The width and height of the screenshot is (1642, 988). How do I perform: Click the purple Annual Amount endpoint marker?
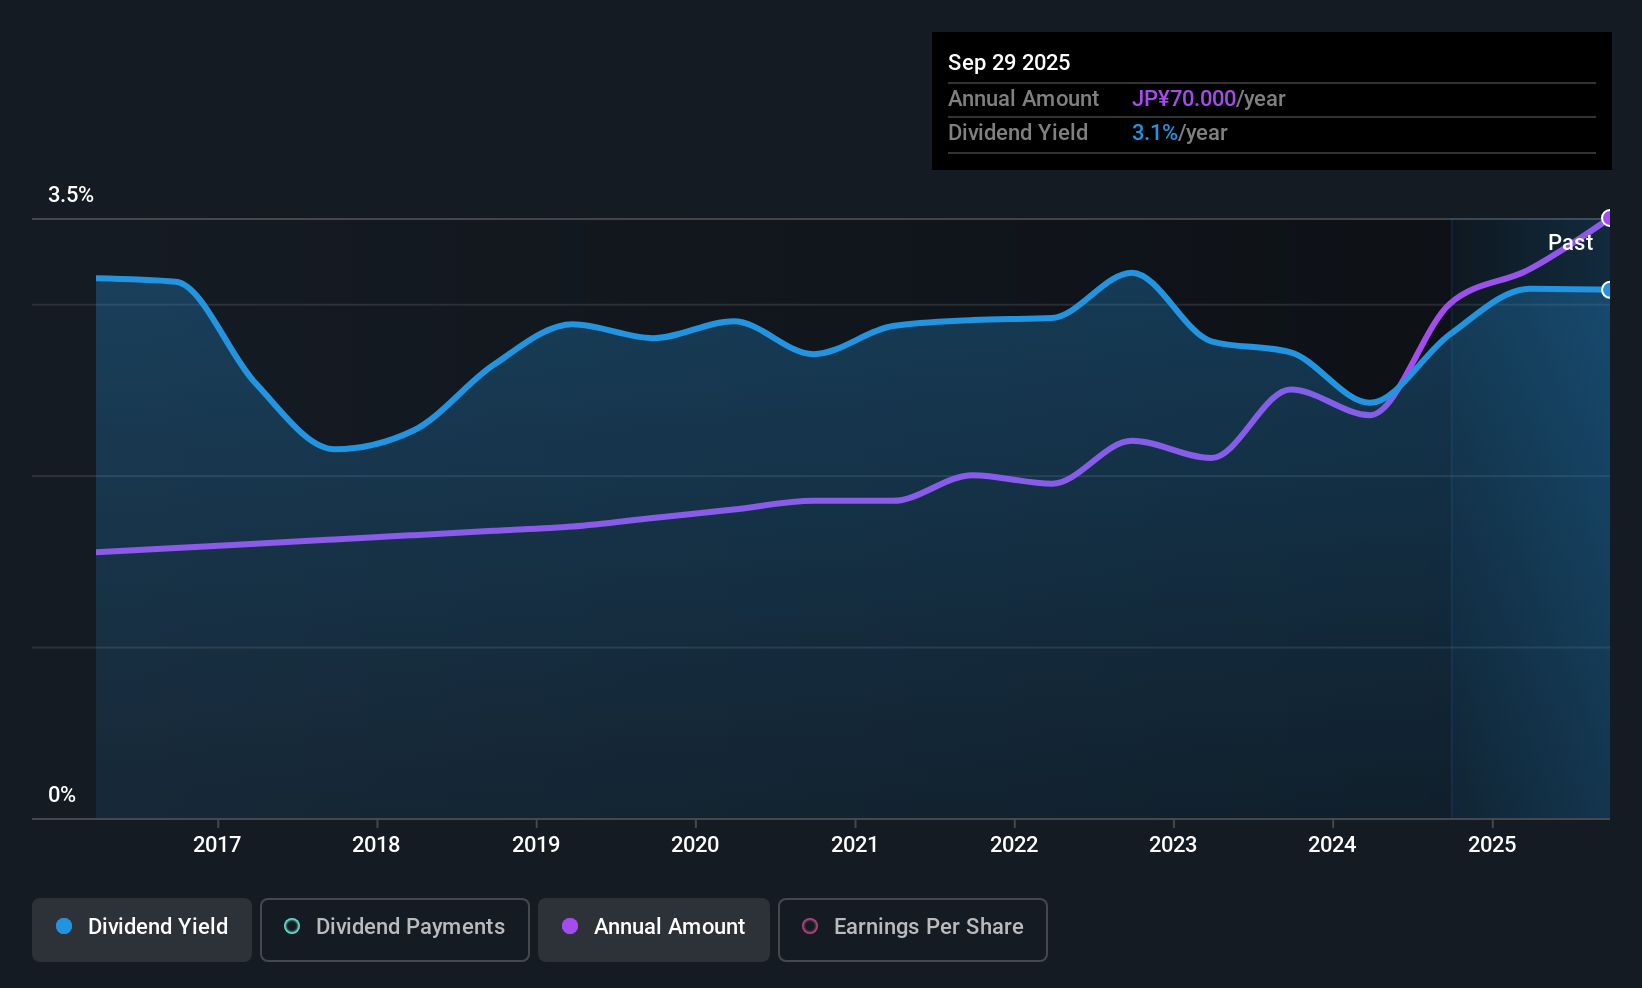pos(1608,218)
